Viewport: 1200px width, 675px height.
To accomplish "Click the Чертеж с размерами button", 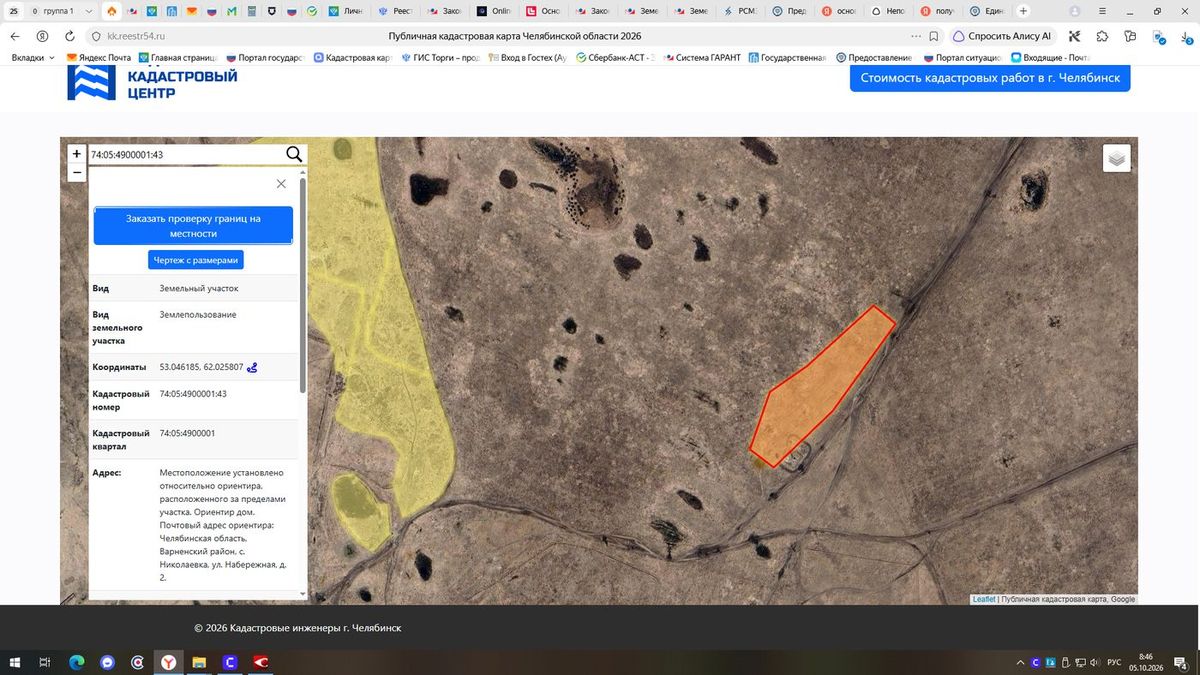I will point(196,260).
